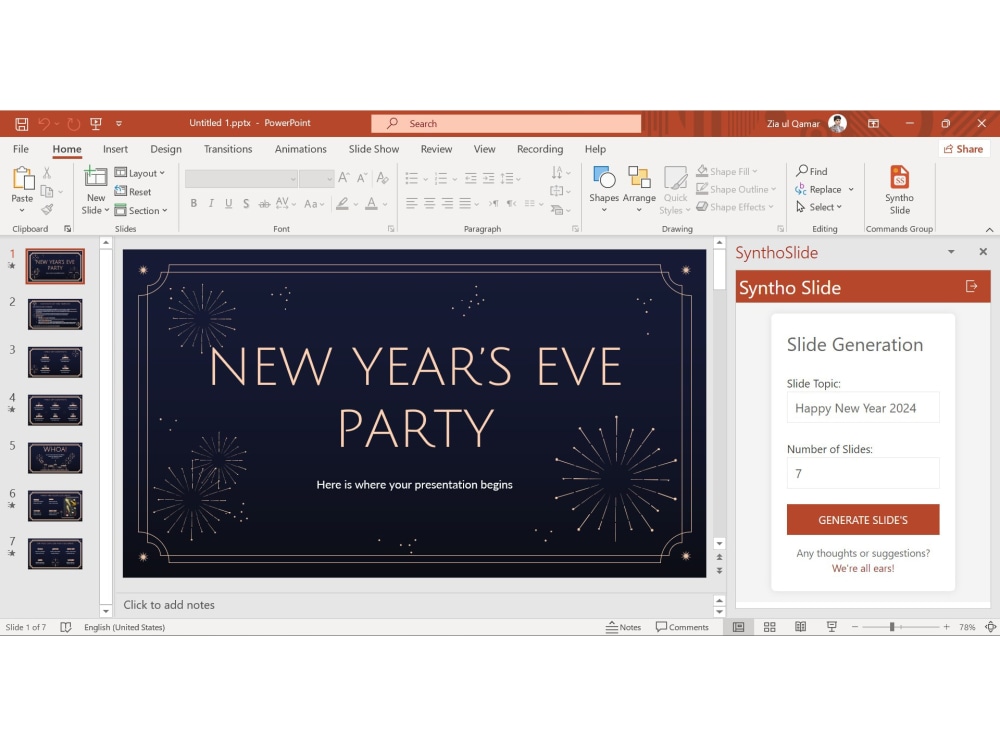Click the Replace command

click(x=819, y=189)
